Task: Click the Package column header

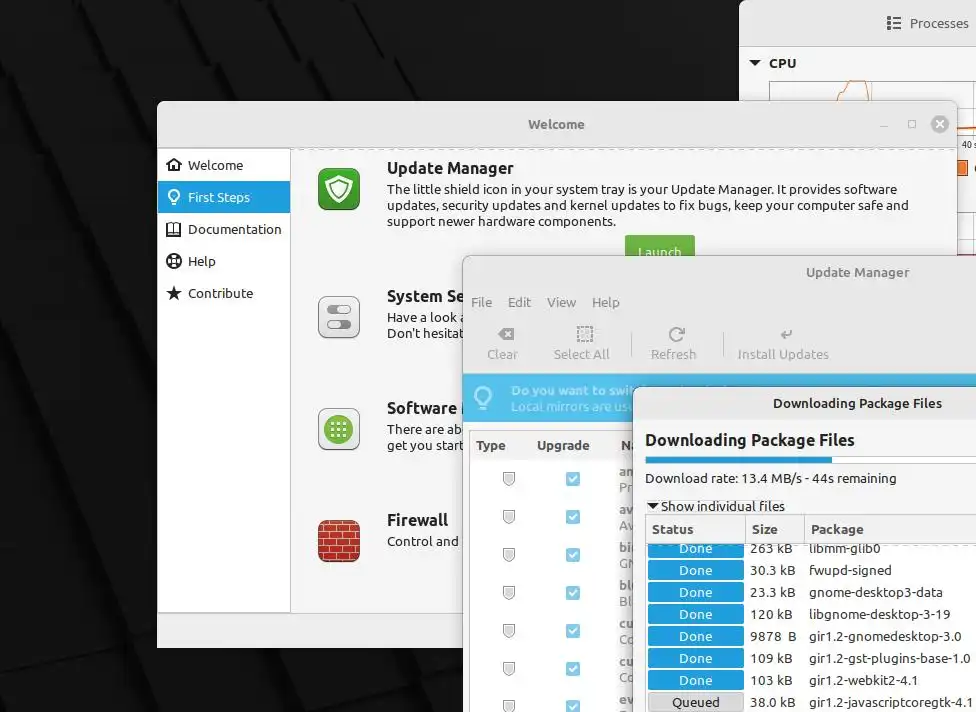Action: click(890, 529)
